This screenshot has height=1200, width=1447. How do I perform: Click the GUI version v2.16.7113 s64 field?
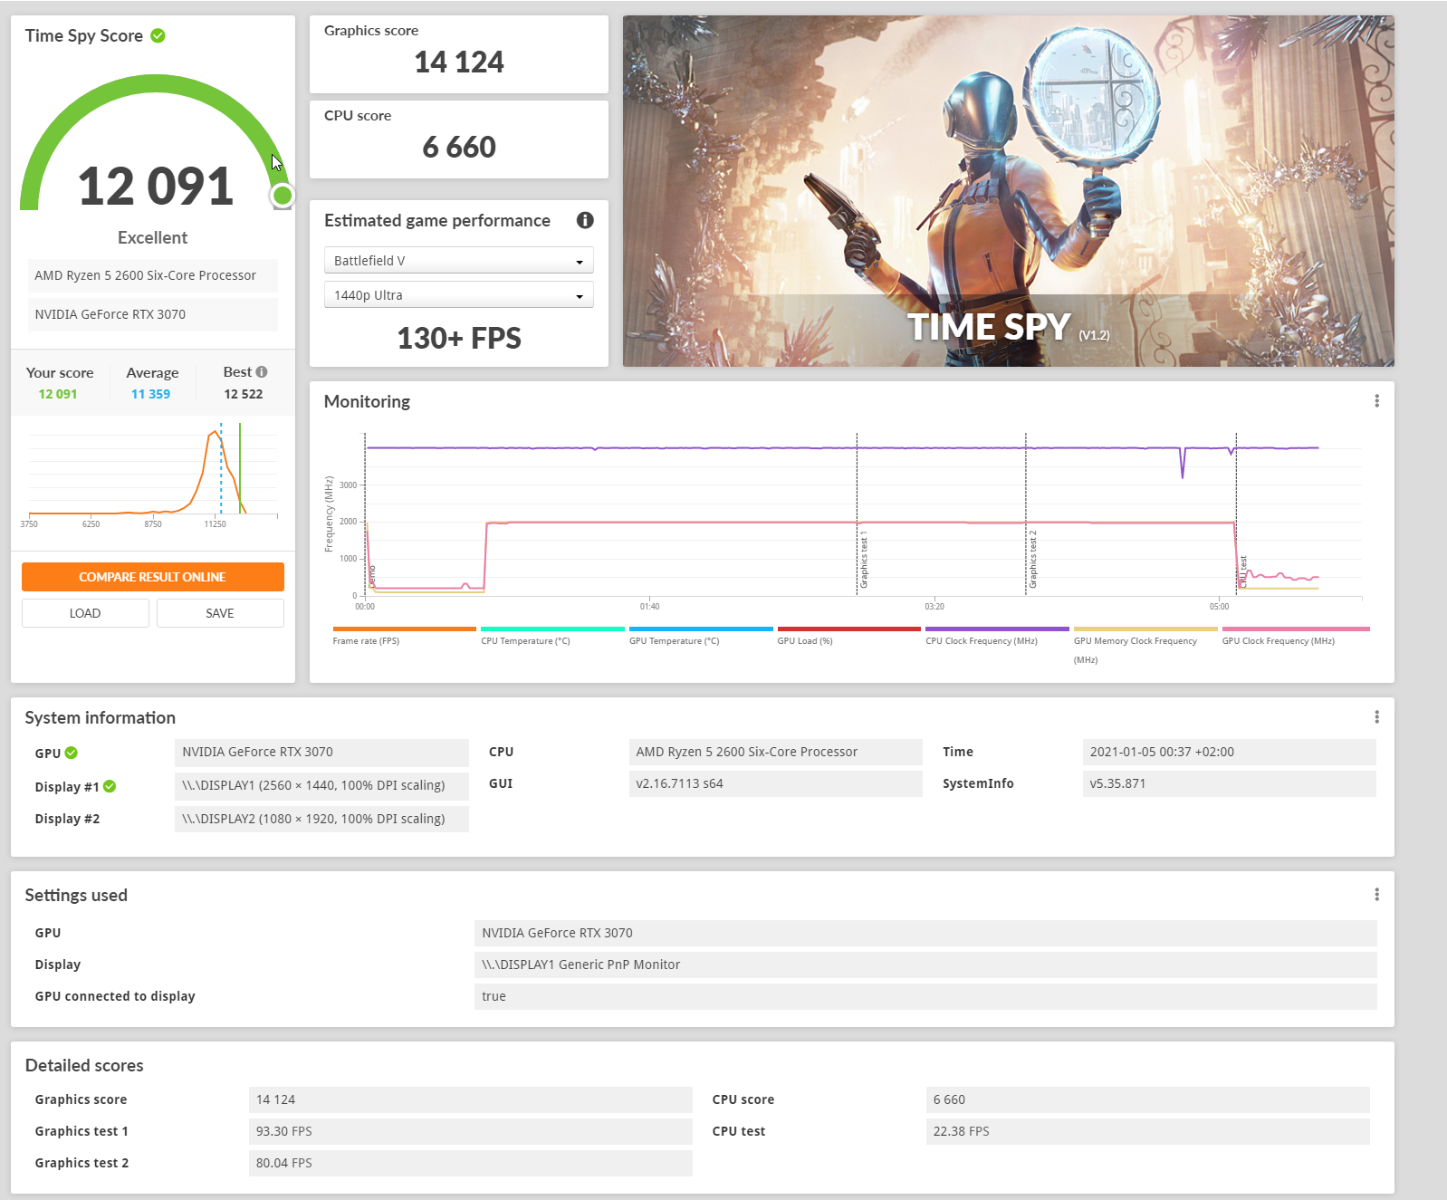(x=775, y=783)
